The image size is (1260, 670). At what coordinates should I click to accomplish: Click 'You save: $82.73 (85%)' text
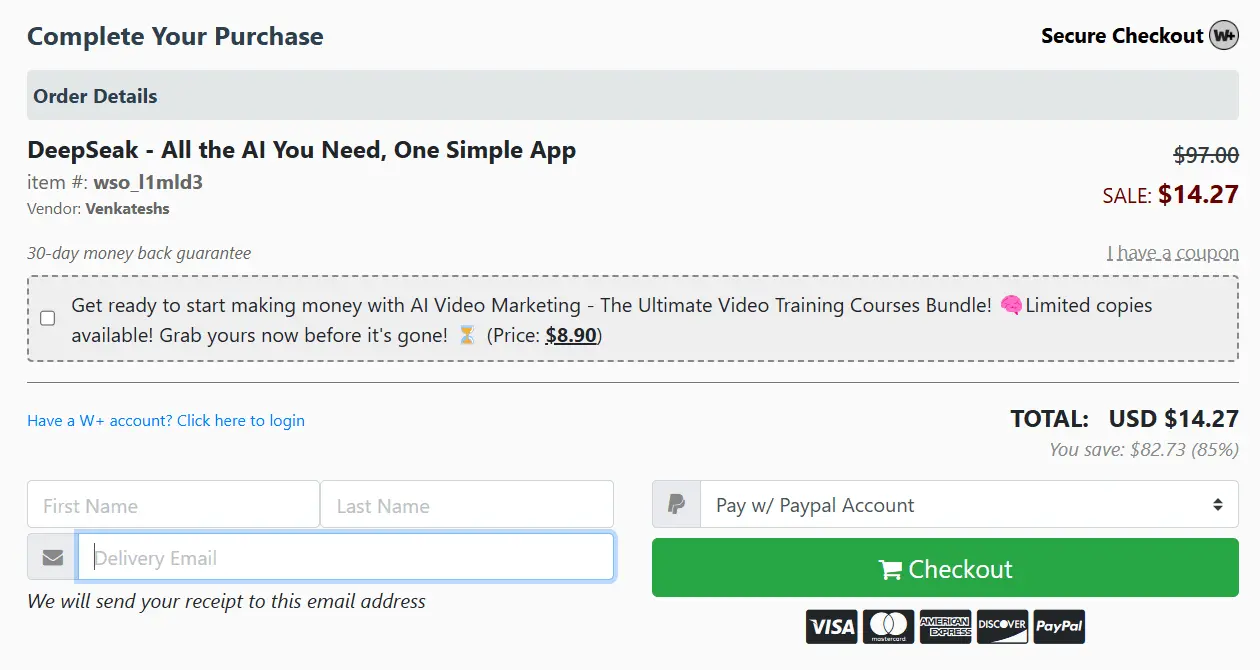coord(1144,450)
